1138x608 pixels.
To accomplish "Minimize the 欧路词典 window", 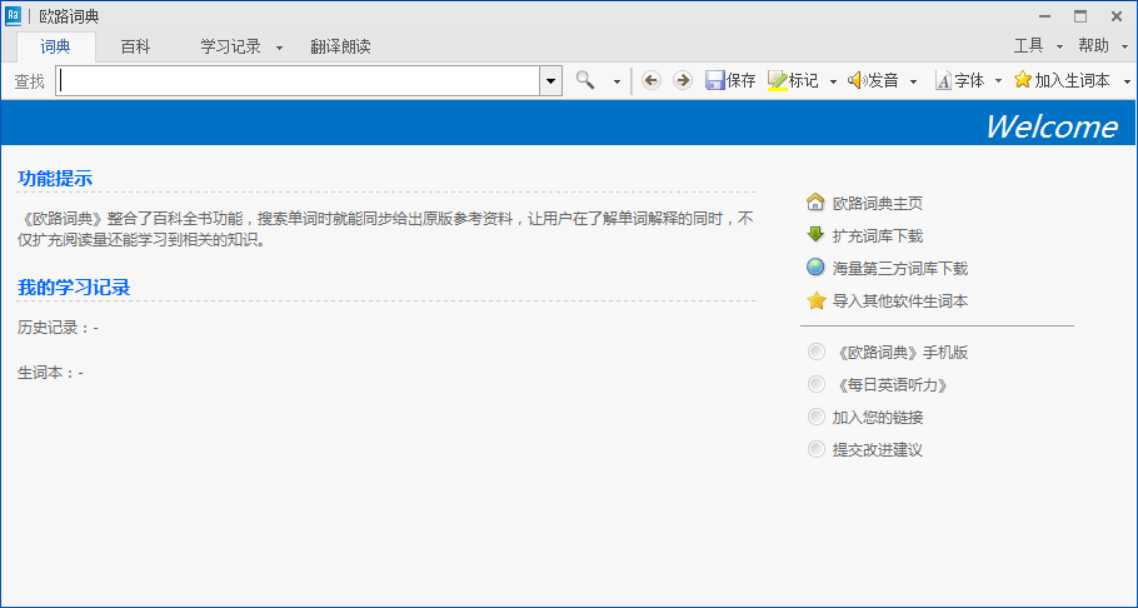I will click(x=1044, y=16).
